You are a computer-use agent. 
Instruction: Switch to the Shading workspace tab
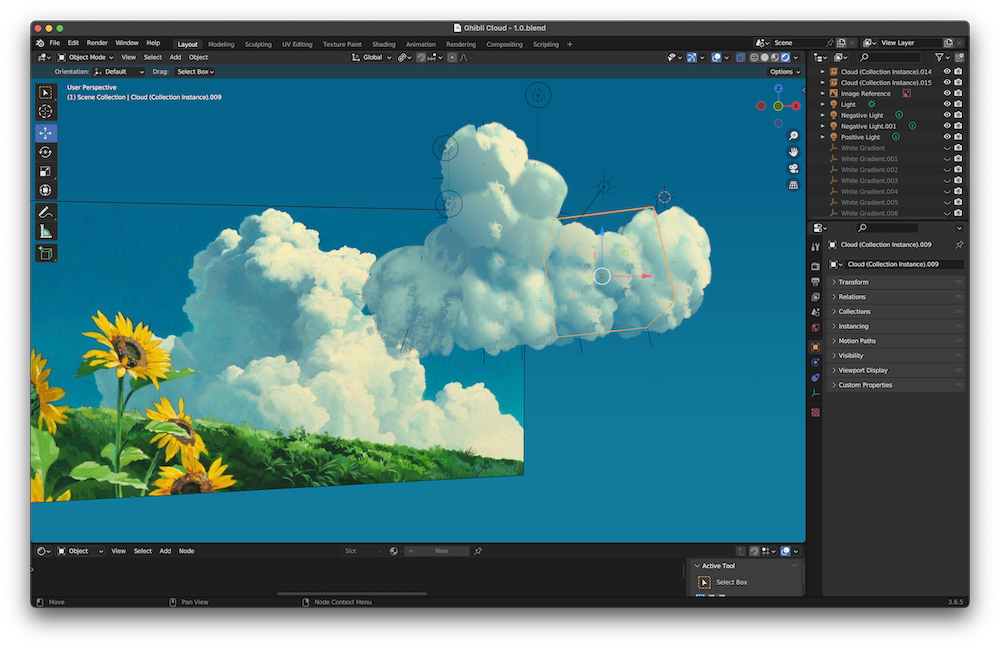coord(383,44)
